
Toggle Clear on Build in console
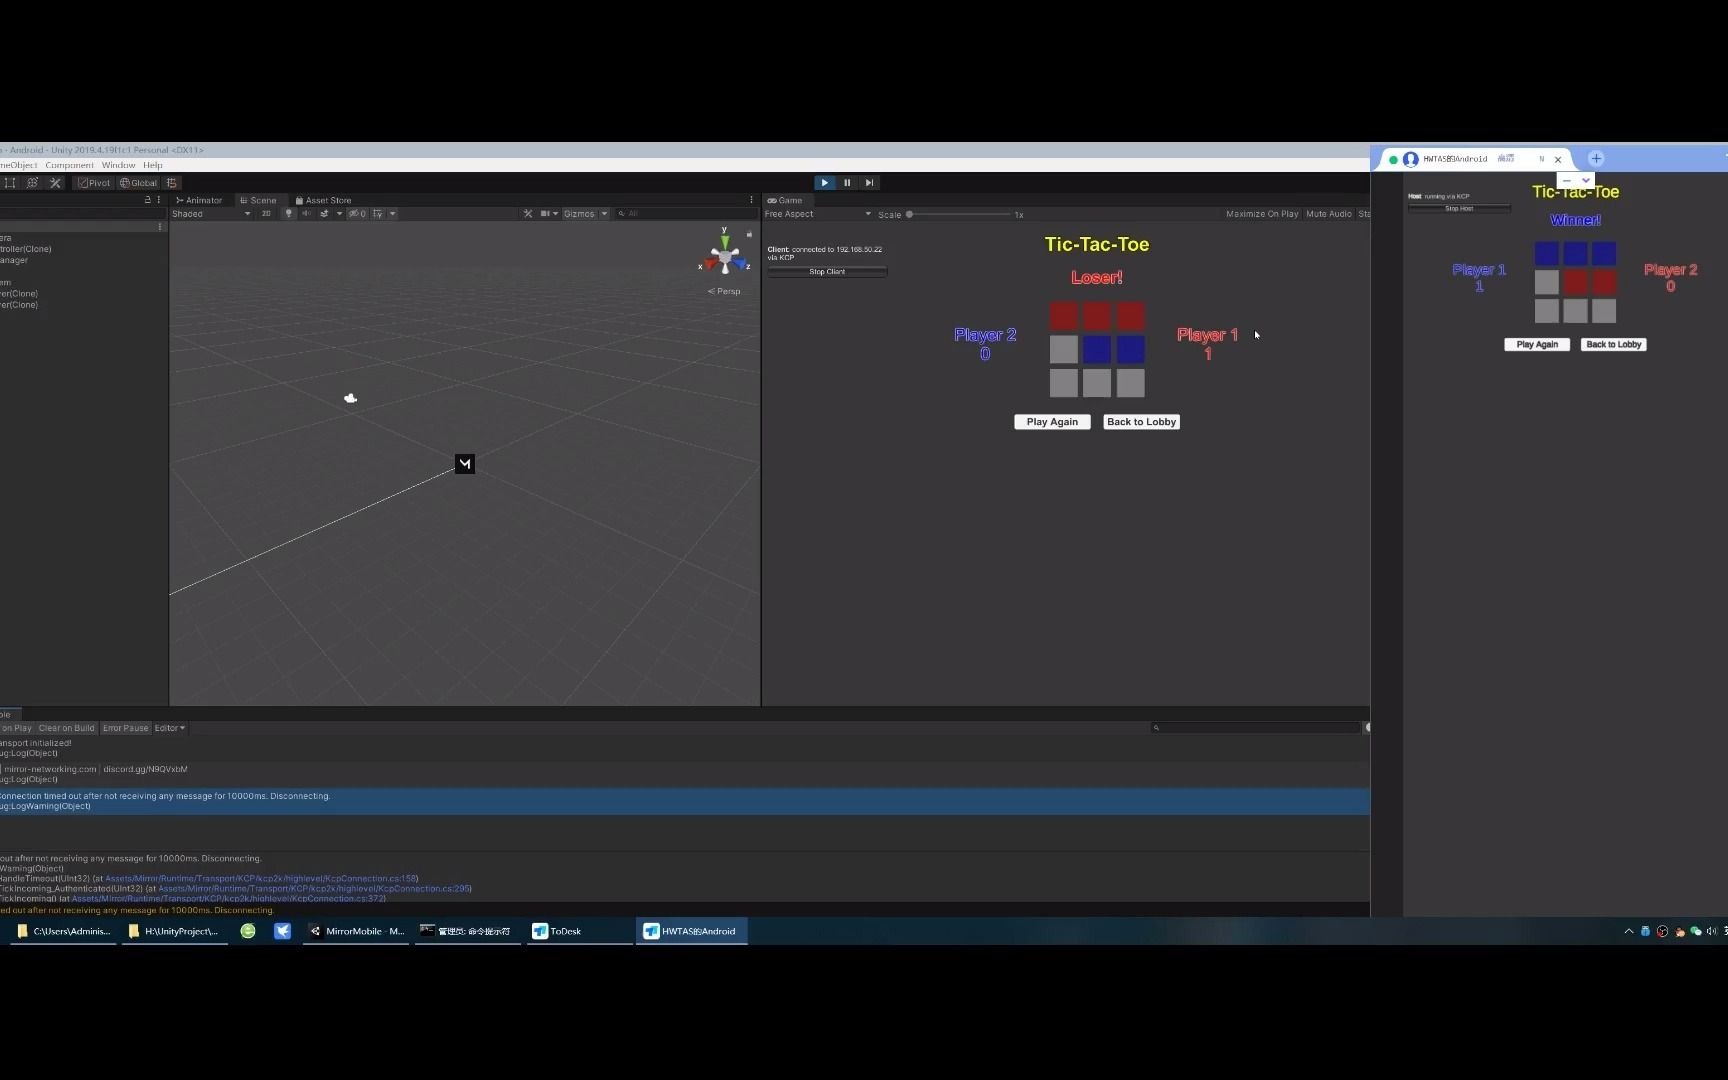pyautogui.click(x=66, y=728)
